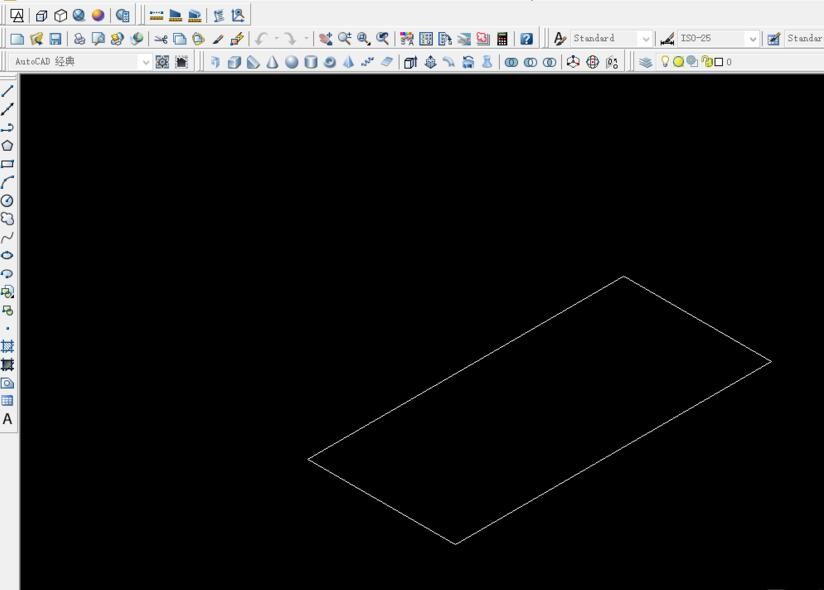Screen dimensions: 824x590
Task: Create a Cone solid
Action: (272, 62)
